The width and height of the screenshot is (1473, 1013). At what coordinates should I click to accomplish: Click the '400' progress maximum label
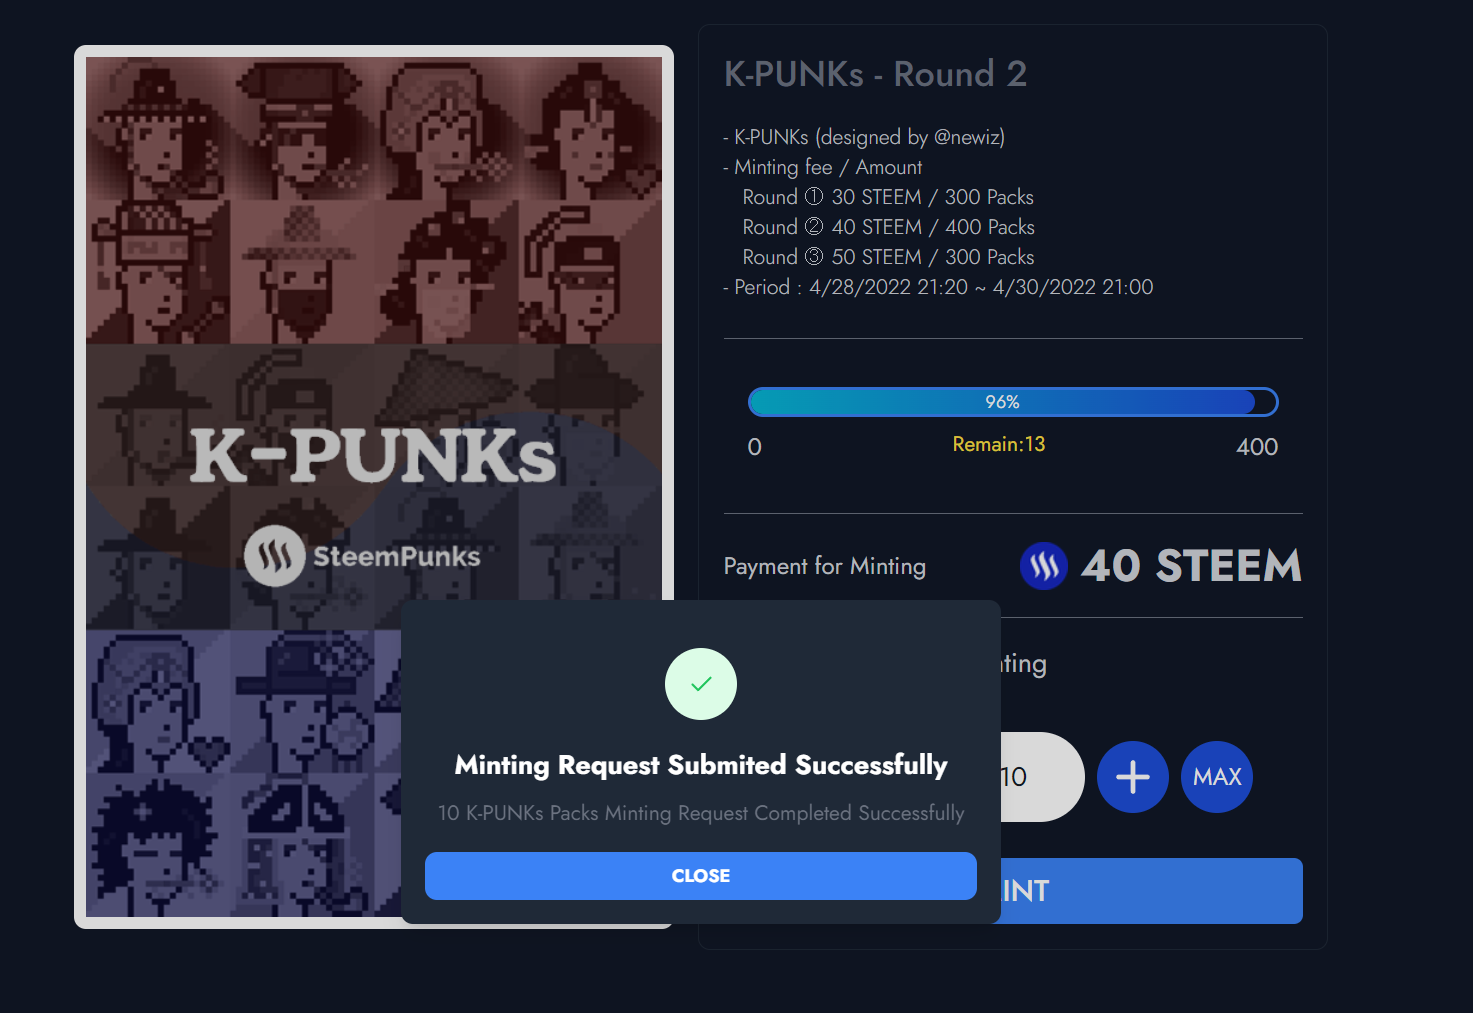(1257, 447)
